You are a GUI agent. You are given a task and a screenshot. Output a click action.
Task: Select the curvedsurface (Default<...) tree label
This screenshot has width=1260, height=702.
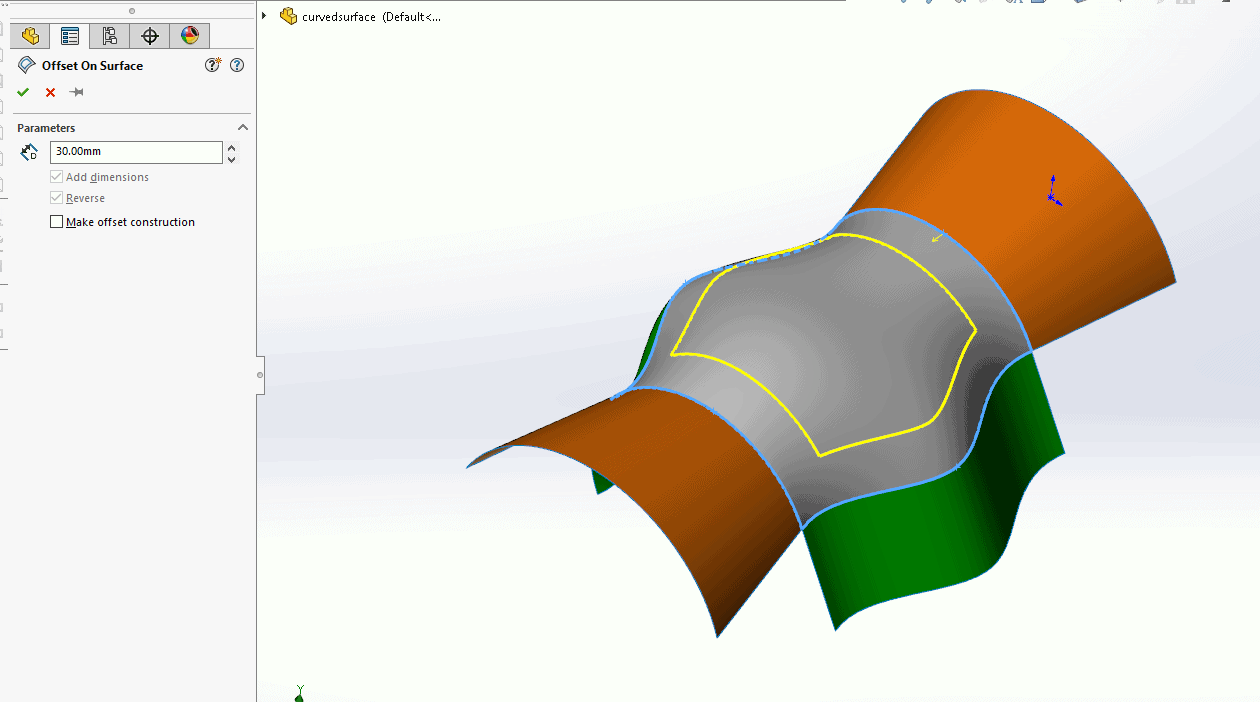[x=371, y=17]
